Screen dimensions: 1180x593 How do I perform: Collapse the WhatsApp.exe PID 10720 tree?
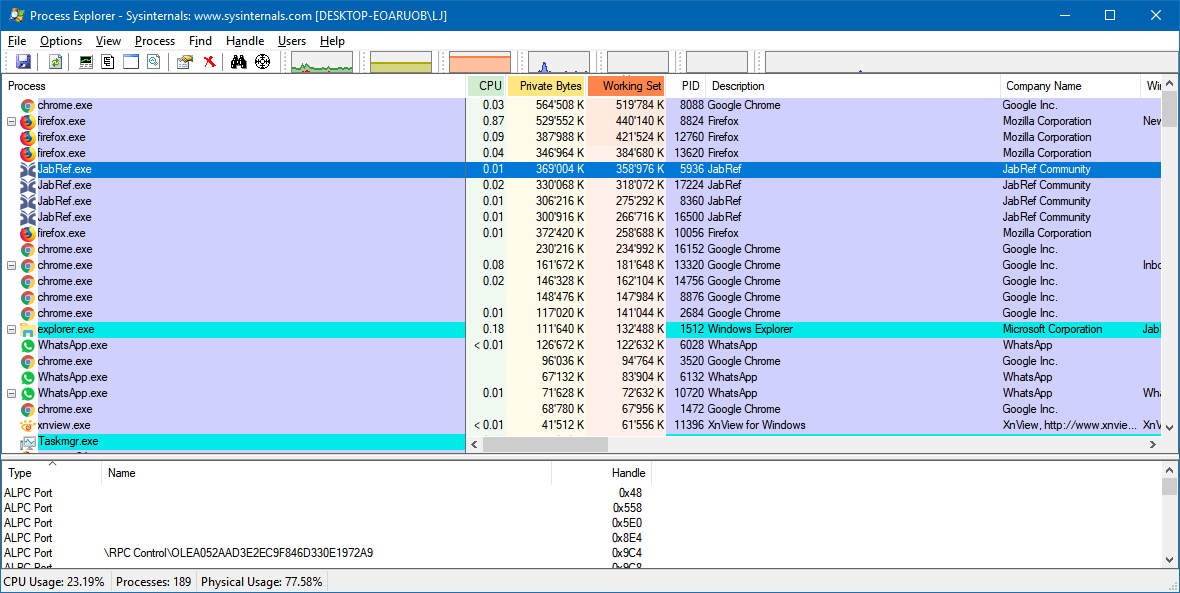coord(11,393)
